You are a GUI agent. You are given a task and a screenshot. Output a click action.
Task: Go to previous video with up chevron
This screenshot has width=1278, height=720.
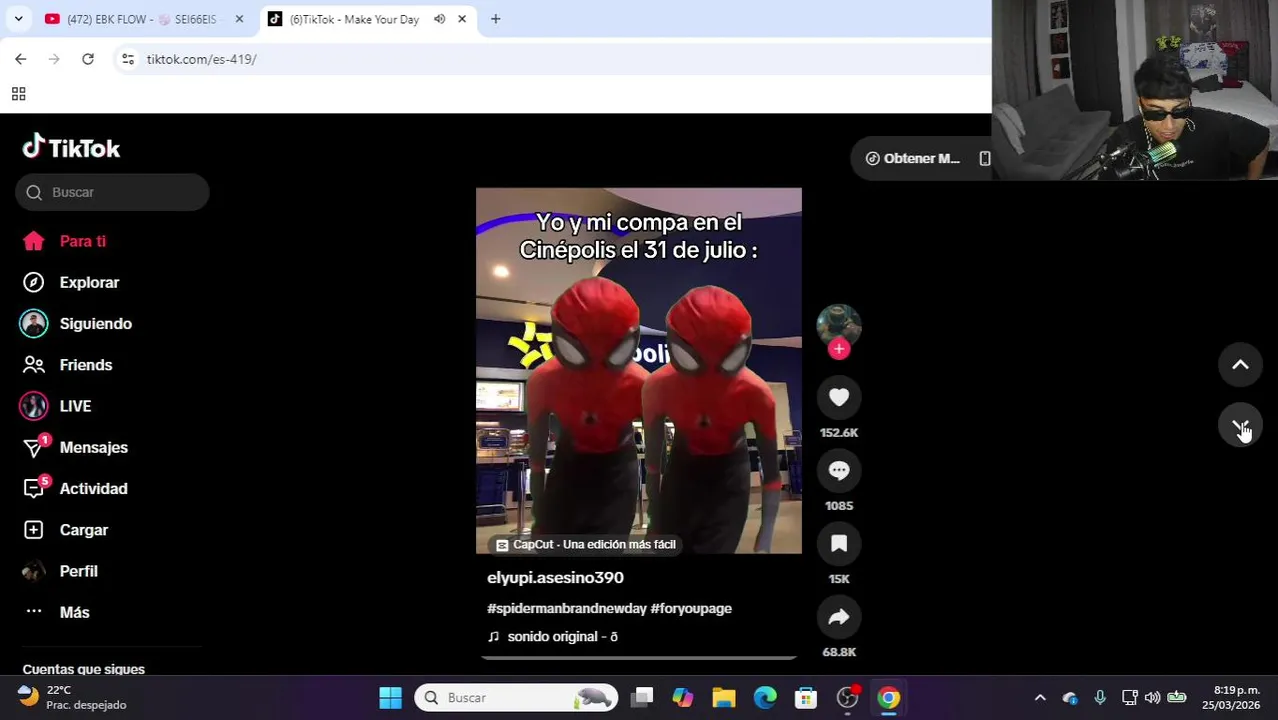(x=1240, y=365)
